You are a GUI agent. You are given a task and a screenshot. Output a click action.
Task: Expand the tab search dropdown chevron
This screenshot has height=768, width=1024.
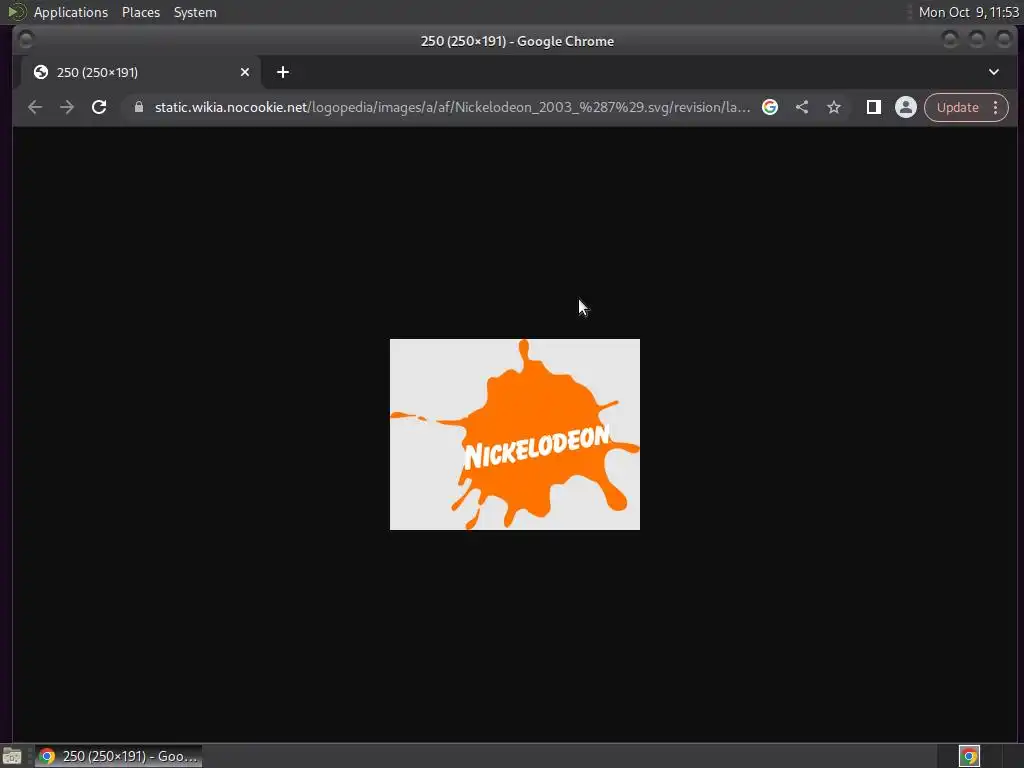994,72
